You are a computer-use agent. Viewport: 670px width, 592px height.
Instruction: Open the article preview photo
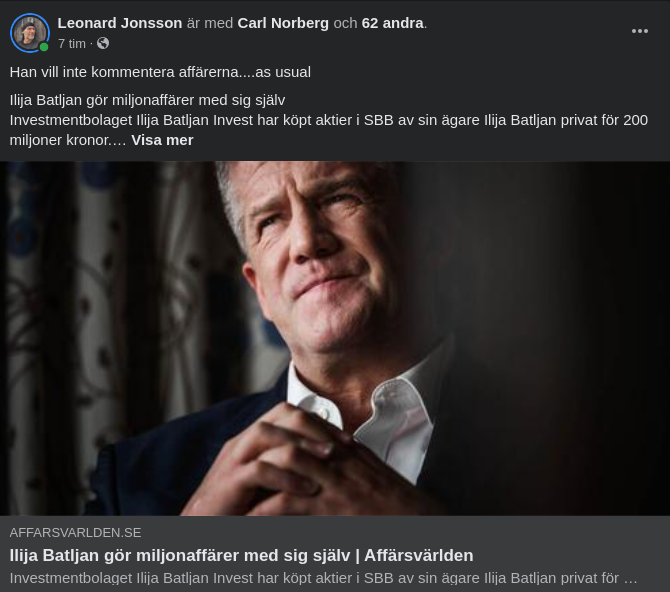tap(335, 338)
